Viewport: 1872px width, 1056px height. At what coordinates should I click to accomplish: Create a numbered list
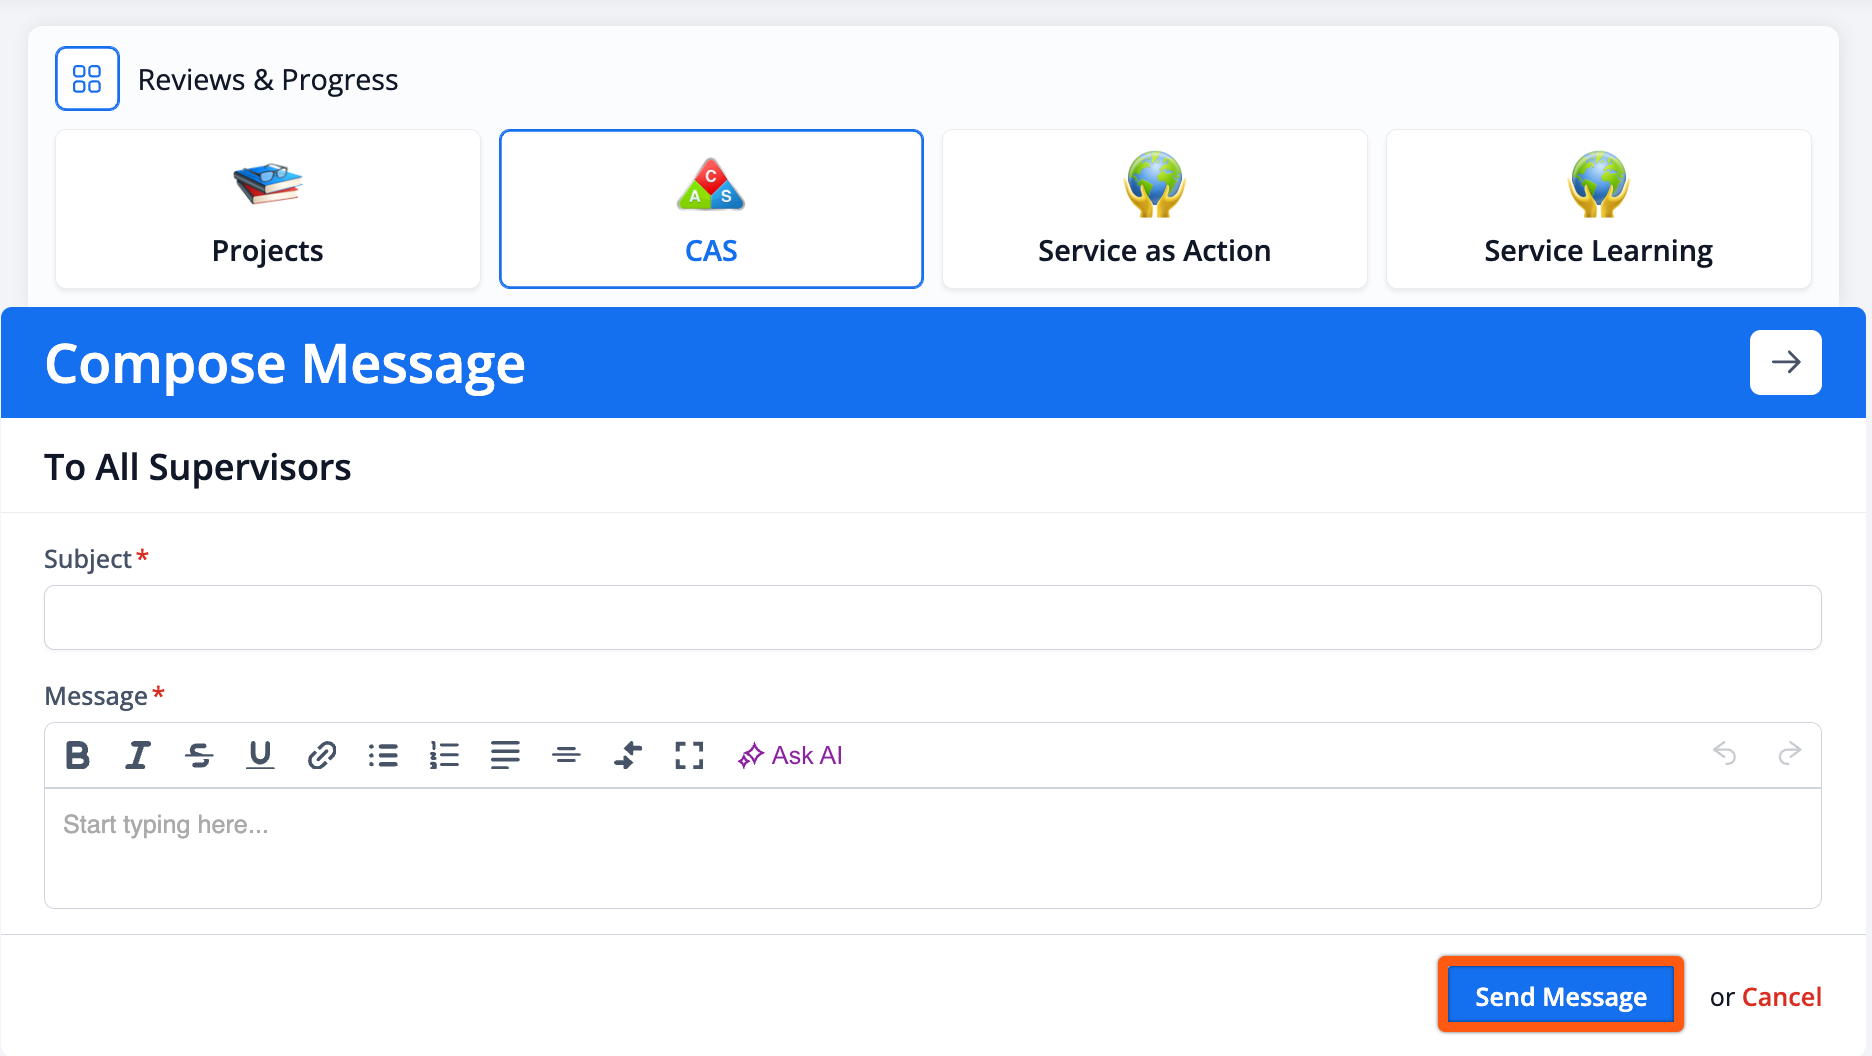pos(444,755)
